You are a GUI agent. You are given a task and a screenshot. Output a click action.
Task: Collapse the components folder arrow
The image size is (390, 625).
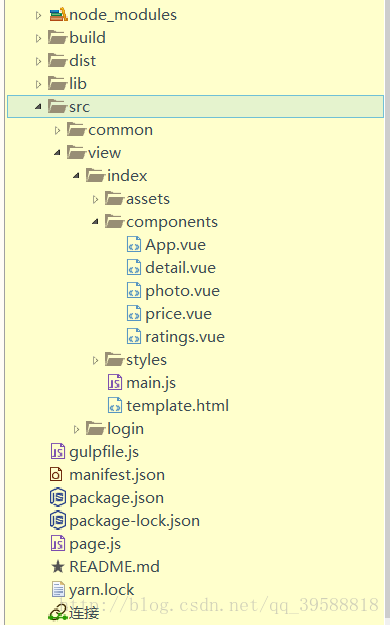(95, 222)
